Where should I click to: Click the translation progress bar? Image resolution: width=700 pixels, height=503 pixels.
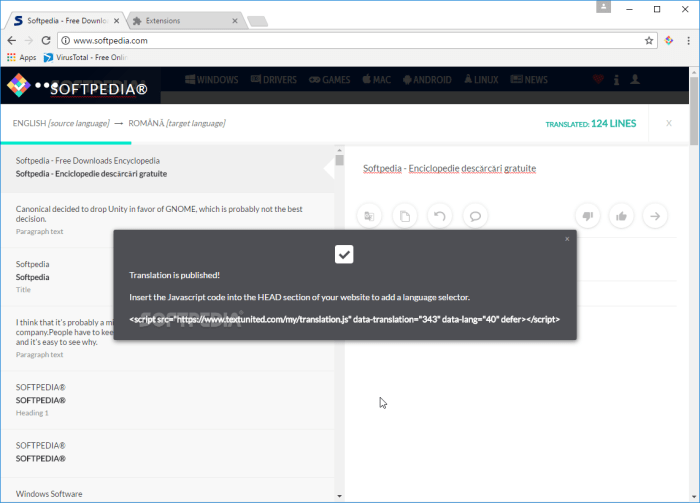[66, 143]
